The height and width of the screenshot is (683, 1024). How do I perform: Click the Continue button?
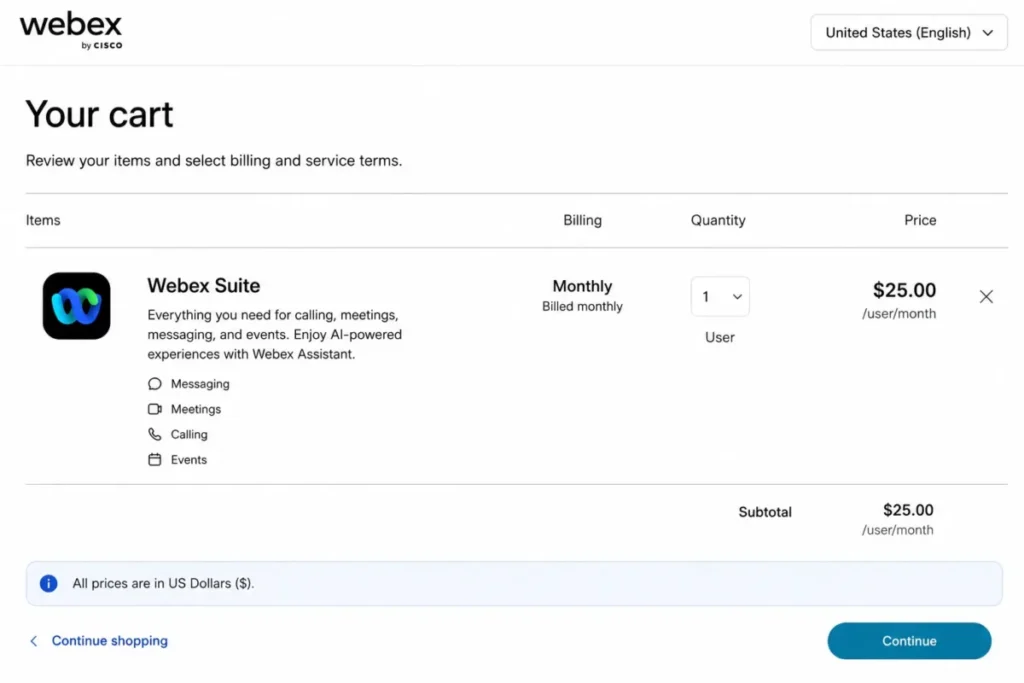909,641
